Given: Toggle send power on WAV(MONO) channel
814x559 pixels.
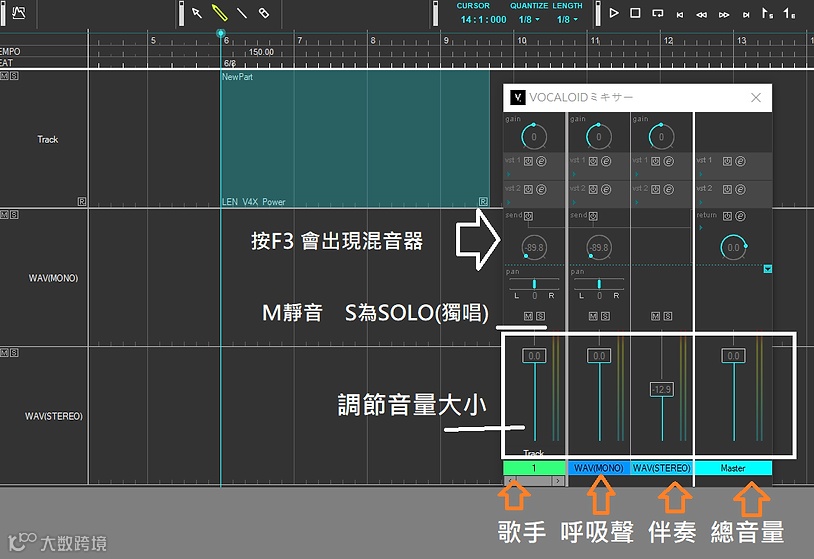Looking at the screenshot, I should [x=593, y=216].
